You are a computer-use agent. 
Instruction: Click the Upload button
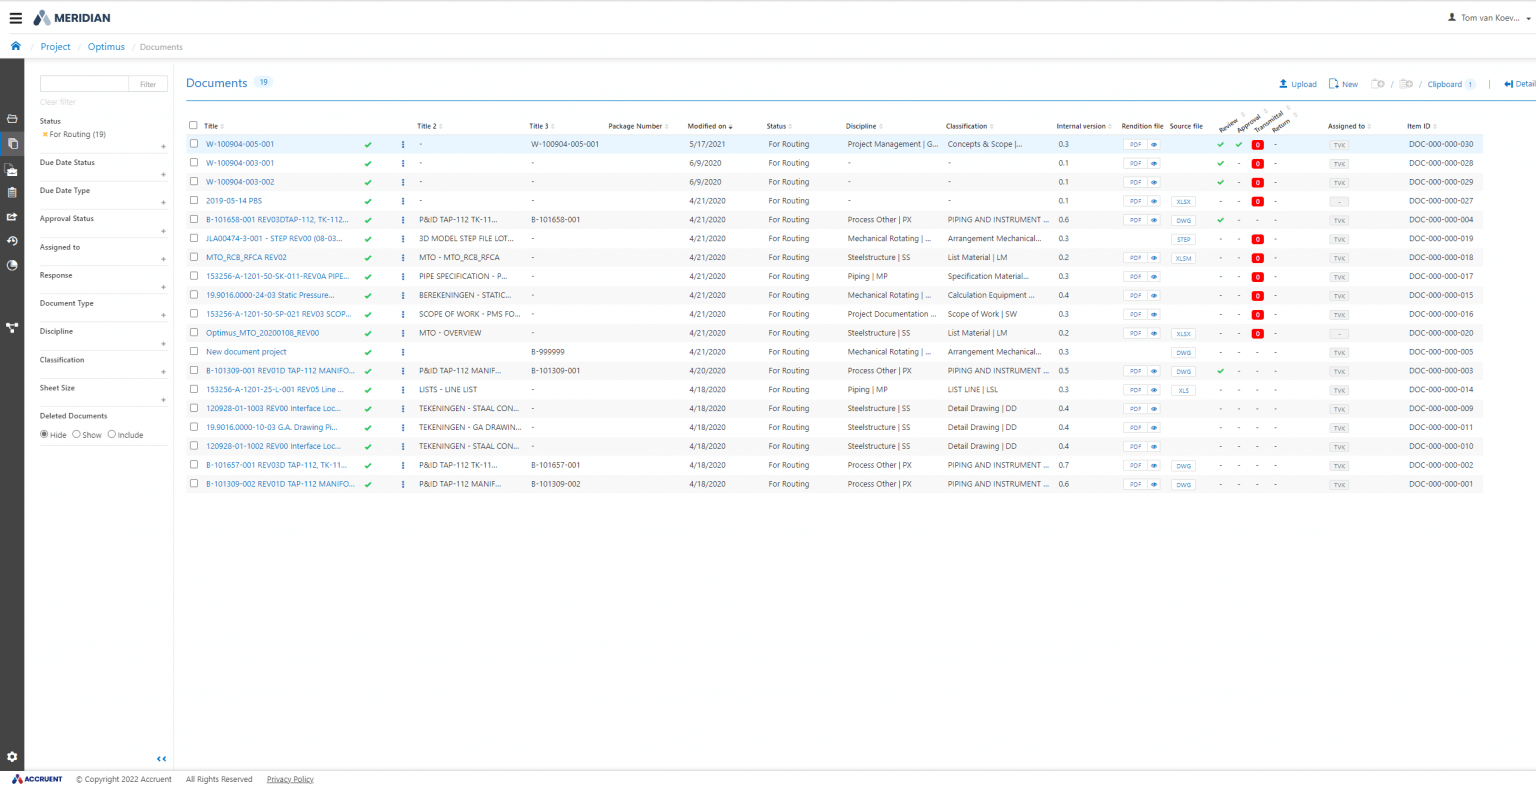click(x=1298, y=84)
